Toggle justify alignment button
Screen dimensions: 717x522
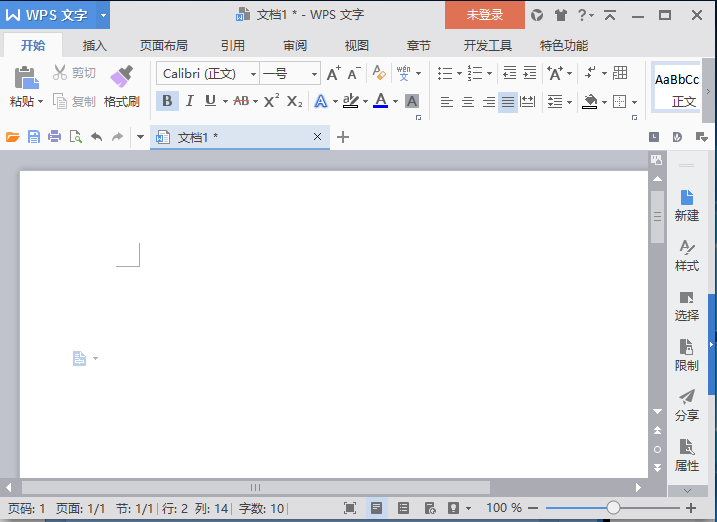pyautogui.click(x=508, y=101)
